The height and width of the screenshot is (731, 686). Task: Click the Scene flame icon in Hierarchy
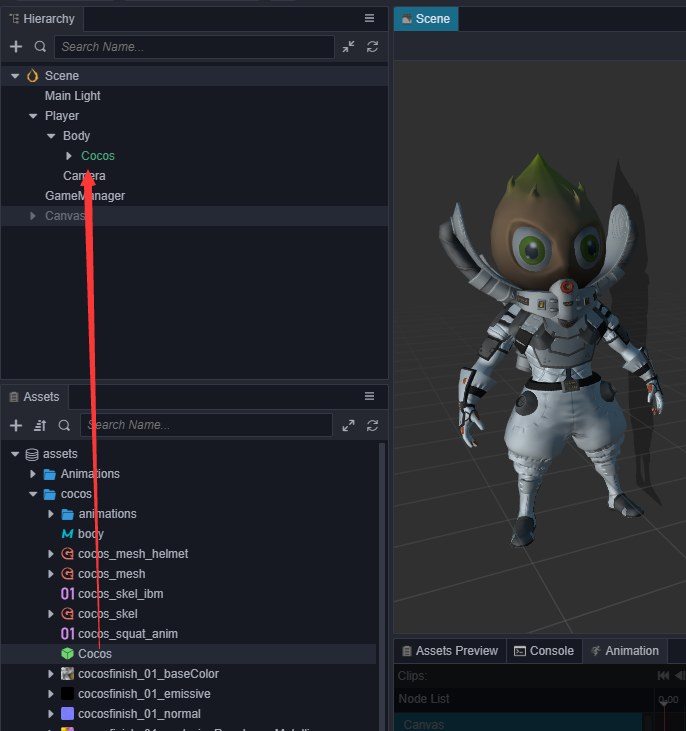[32, 76]
